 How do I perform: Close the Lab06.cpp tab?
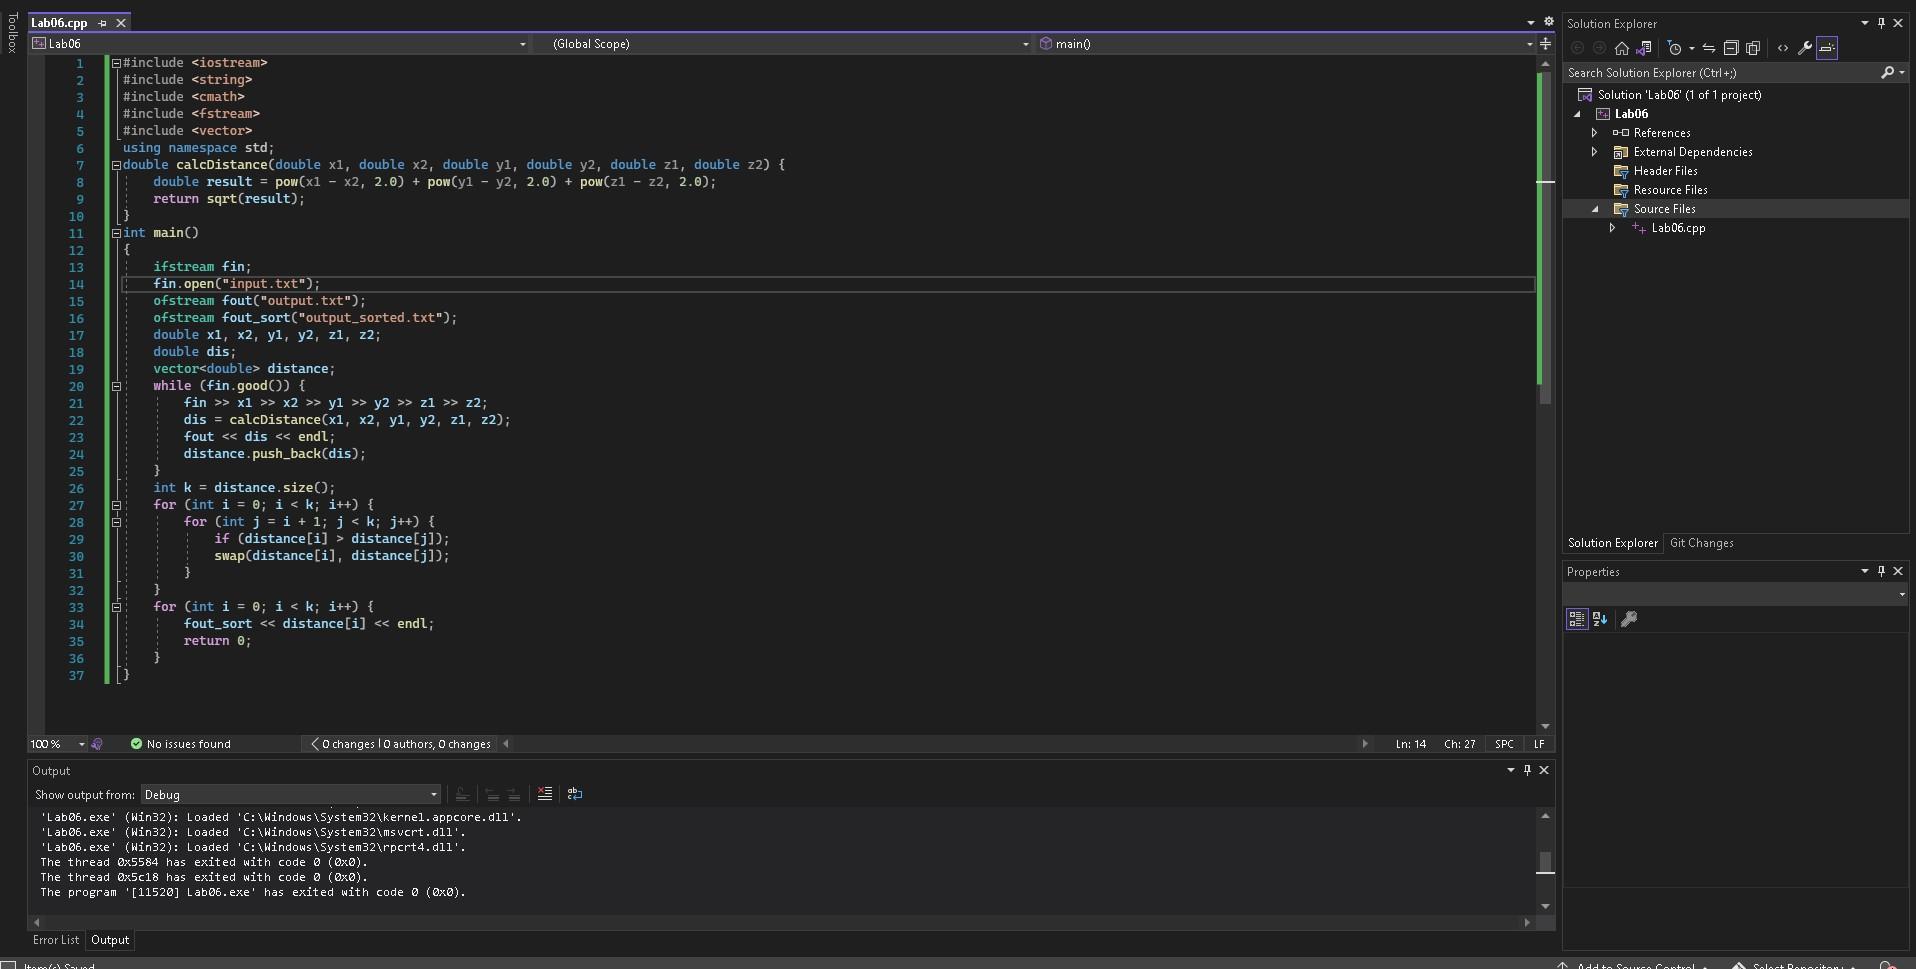pyautogui.click(x=121, y=23)
